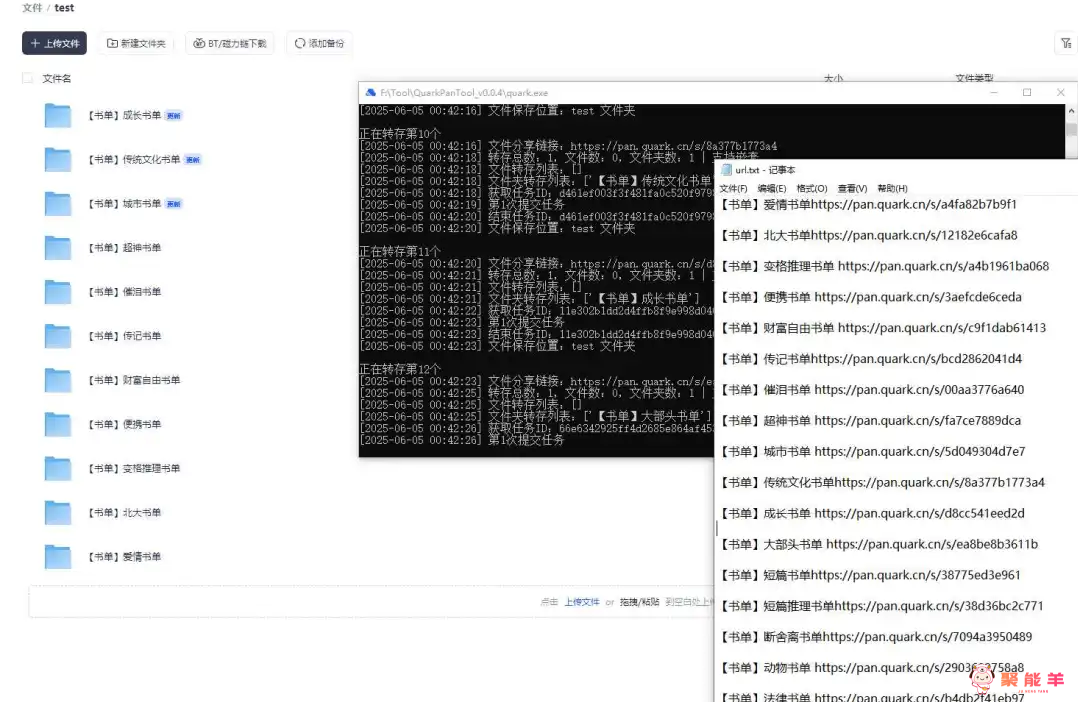
Task: Open the 城市书单 folder icon
Action: [x=58, y=204]
